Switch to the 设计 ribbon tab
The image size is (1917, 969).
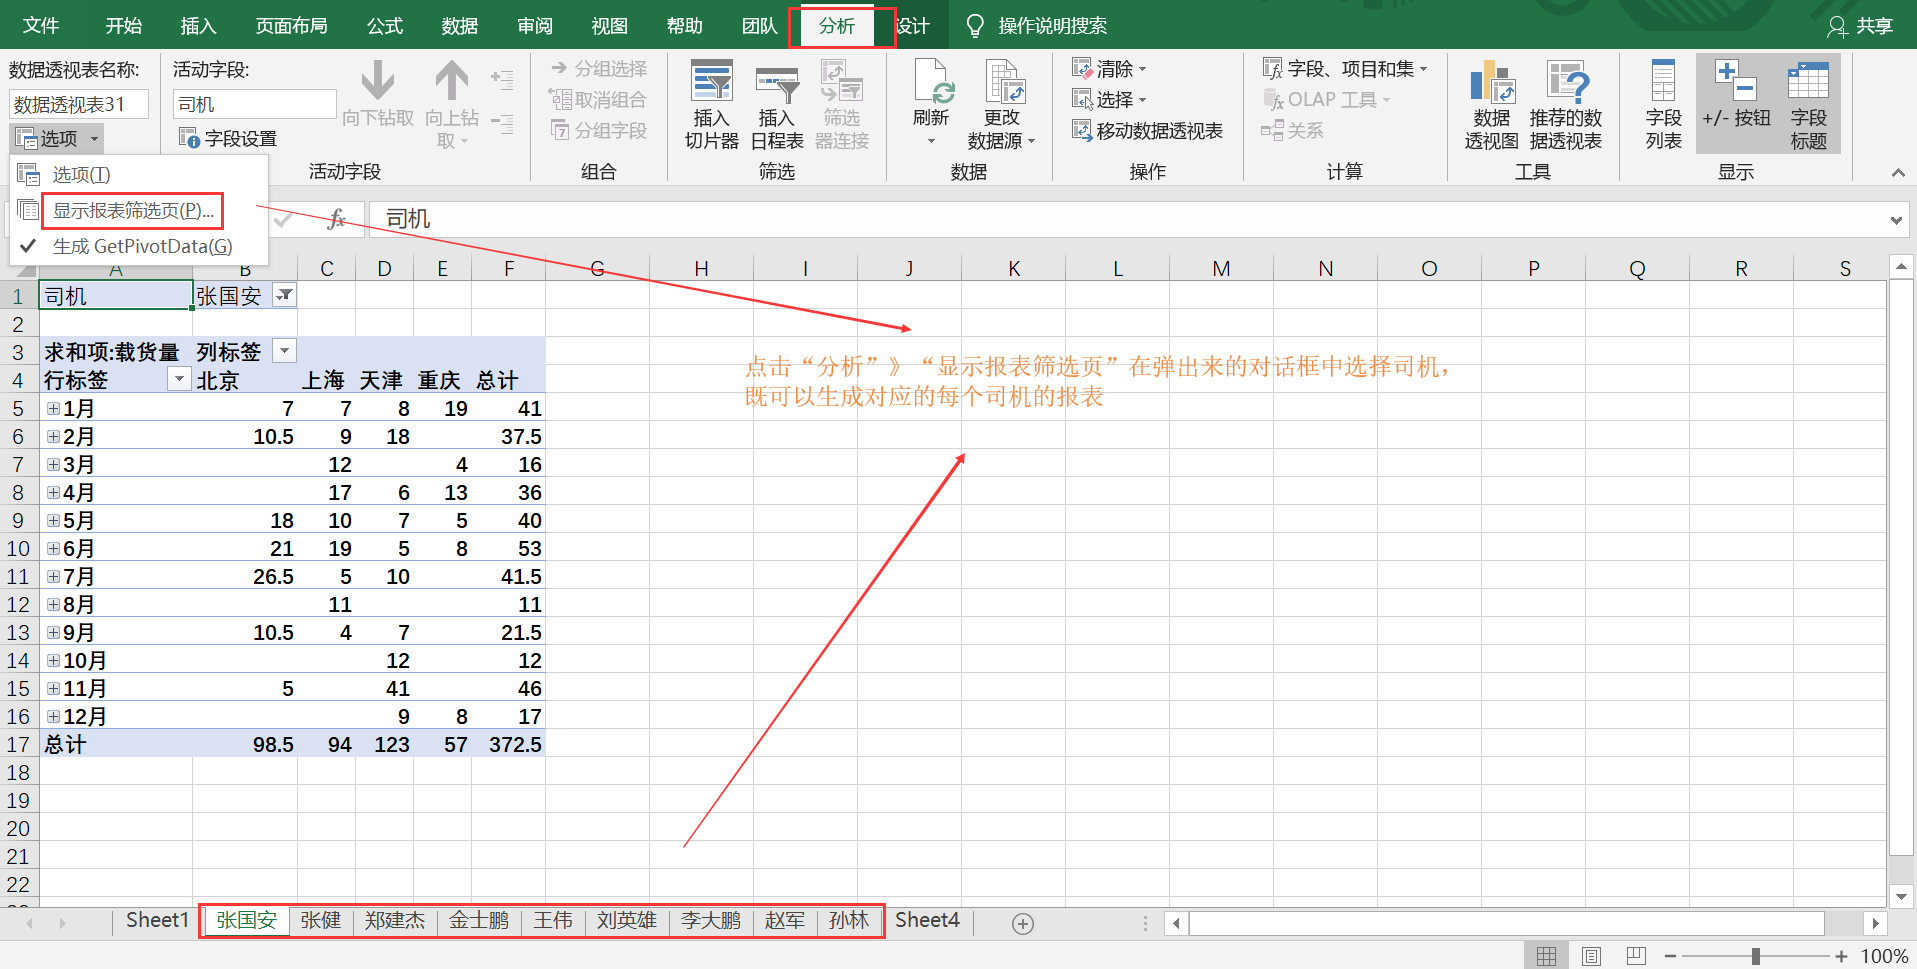coord(911,25)
